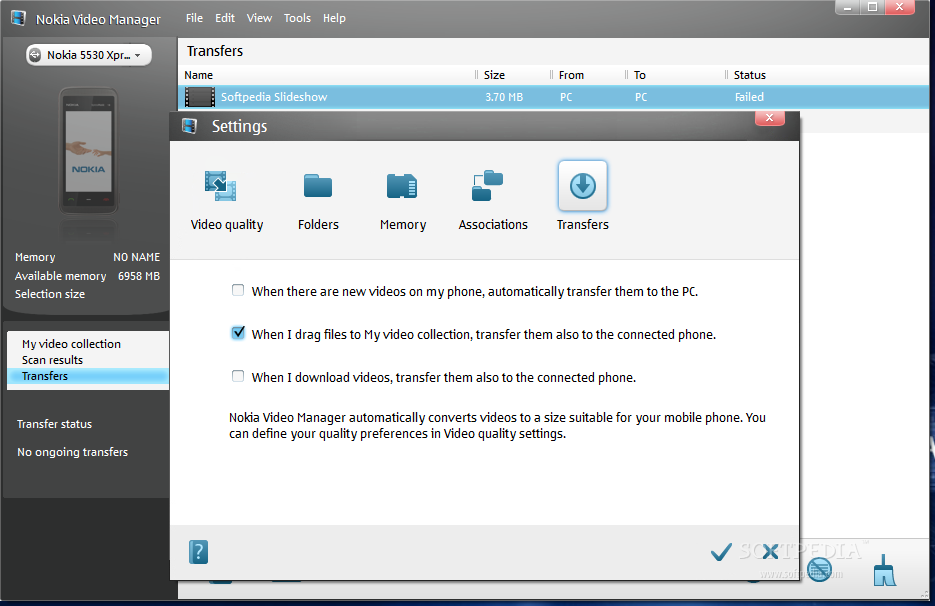Open the Nokia 5530 device dropdown

[x=88, y=55]
